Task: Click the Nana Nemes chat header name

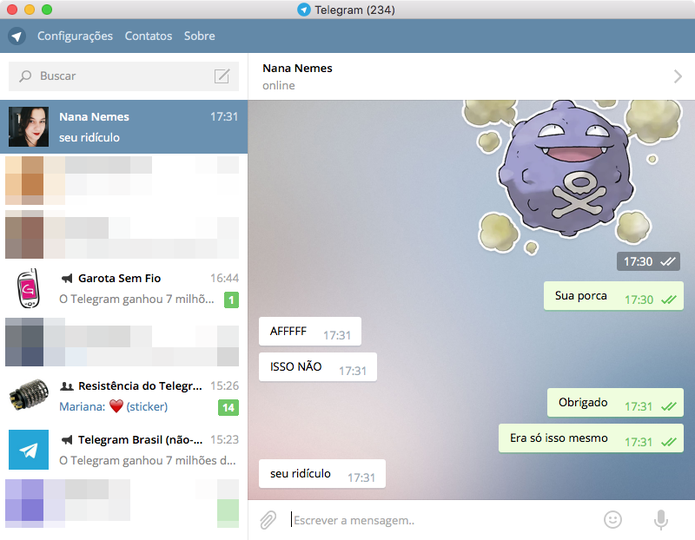Action: click(297, 68)
